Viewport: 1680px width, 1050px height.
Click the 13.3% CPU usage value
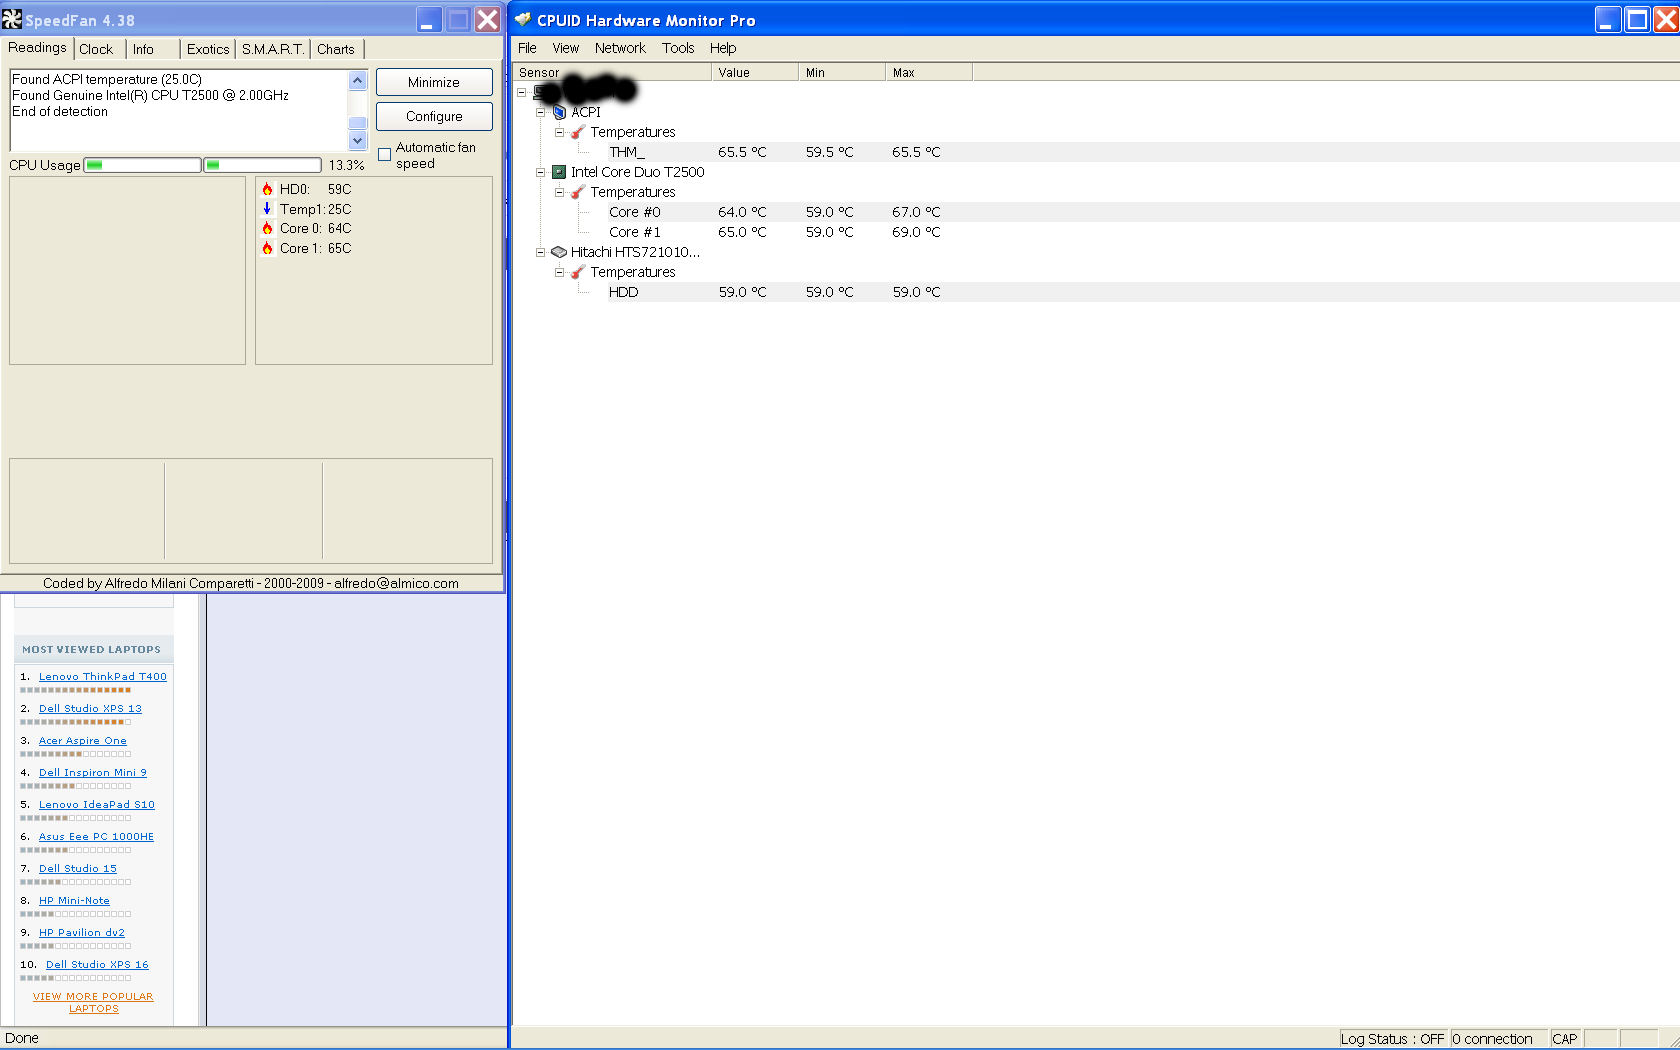(346, 165)
